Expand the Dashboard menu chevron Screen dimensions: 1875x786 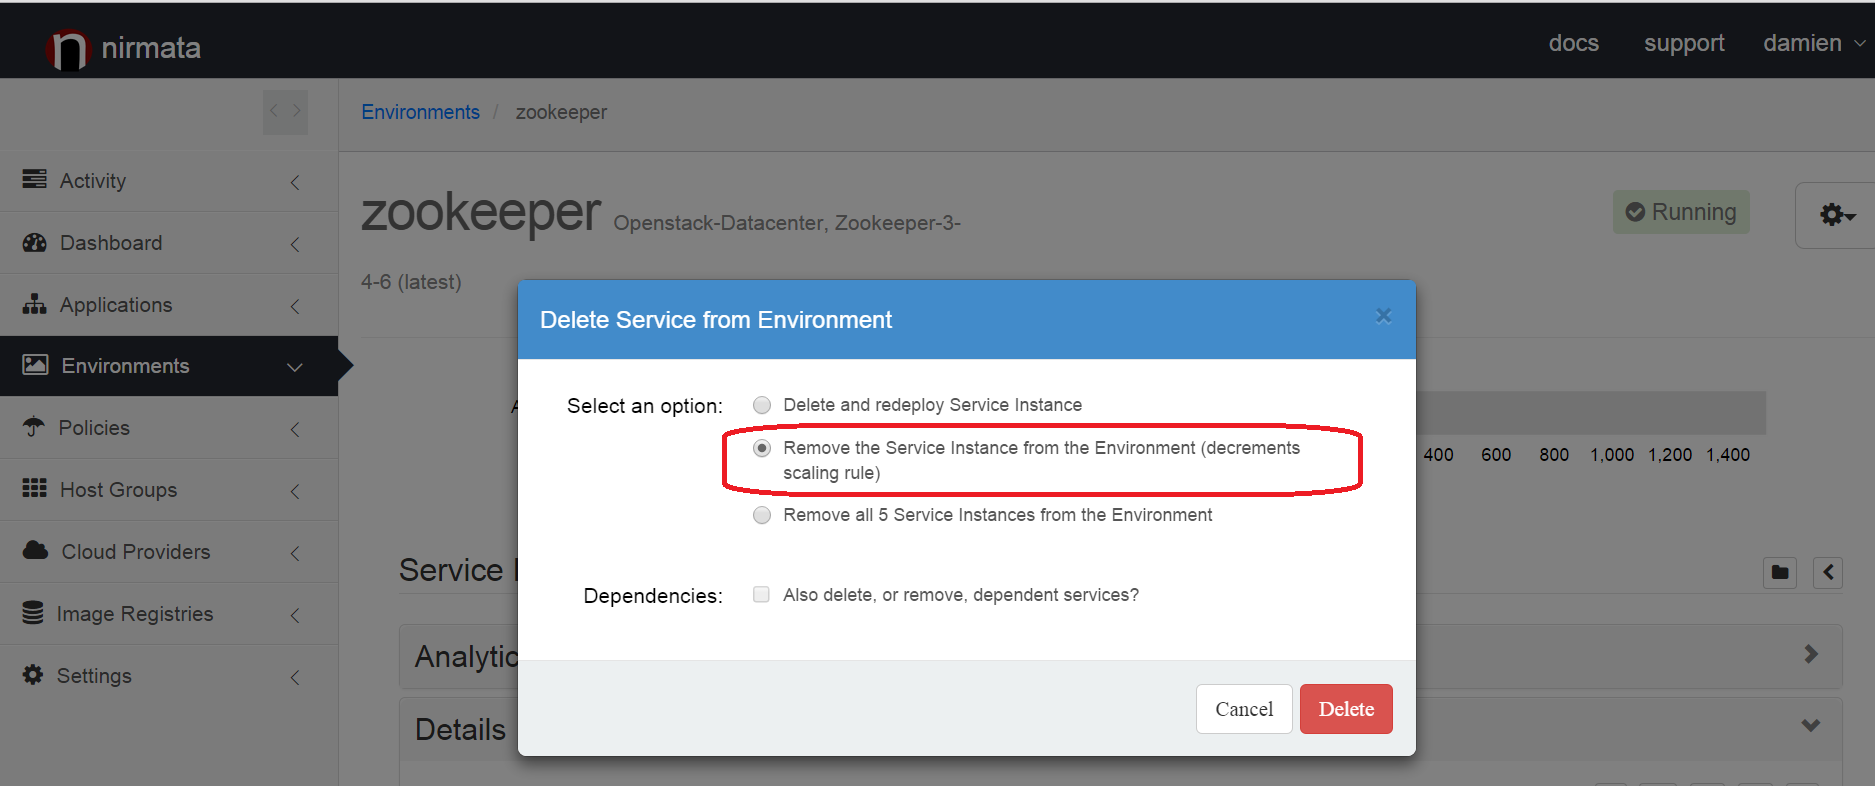click(x=295, y=244)
